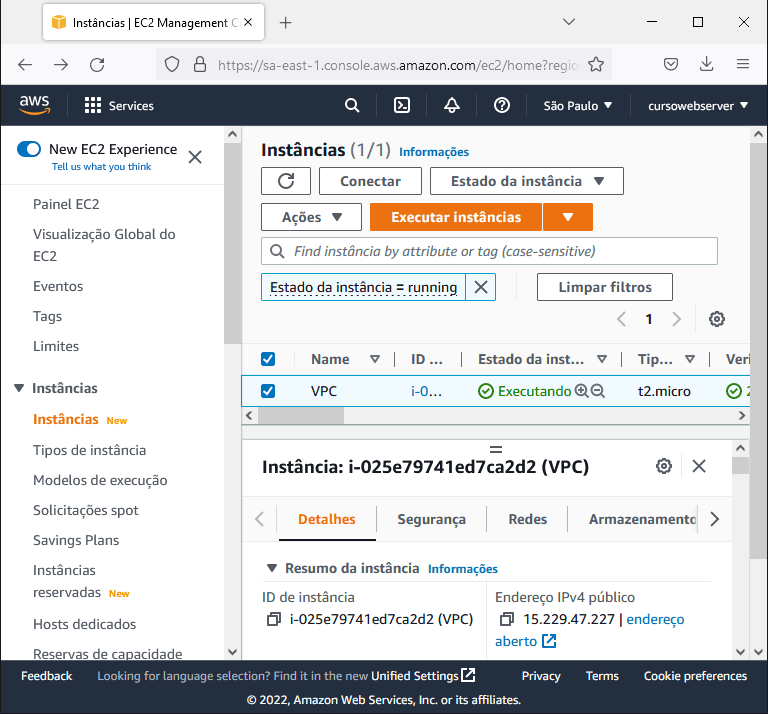Viewport: 768px width, 714px height.
Task: List all tabs dropdown arrow
Action: (x=569, y=22)
